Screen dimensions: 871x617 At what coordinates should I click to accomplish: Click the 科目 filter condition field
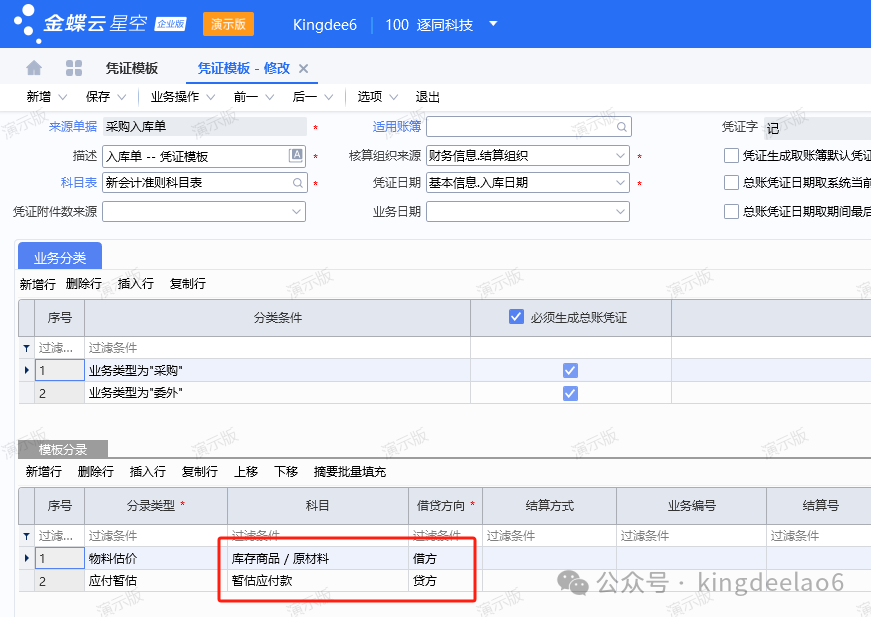(317, 536)
